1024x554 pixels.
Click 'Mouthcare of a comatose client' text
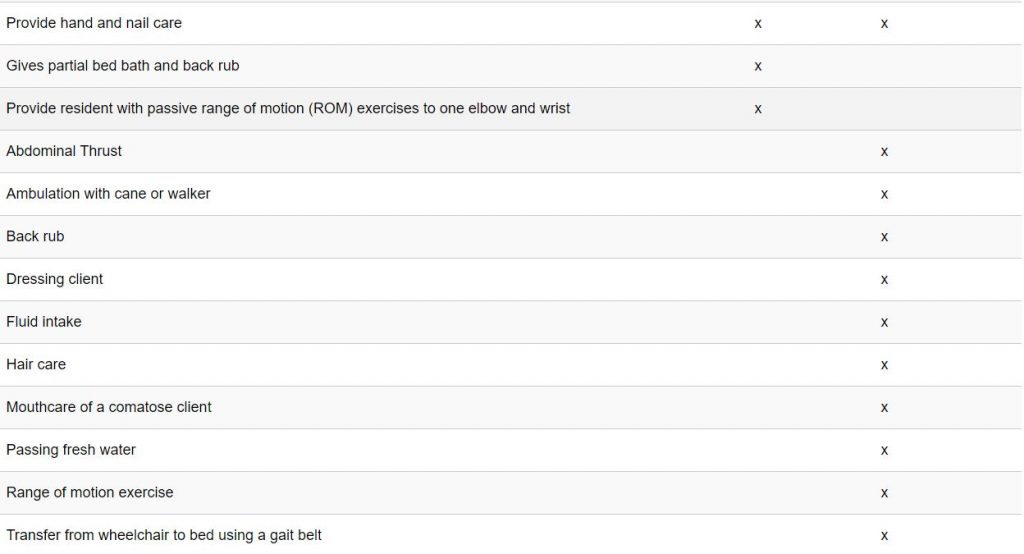pyautogui.click(x=109, y=407)
